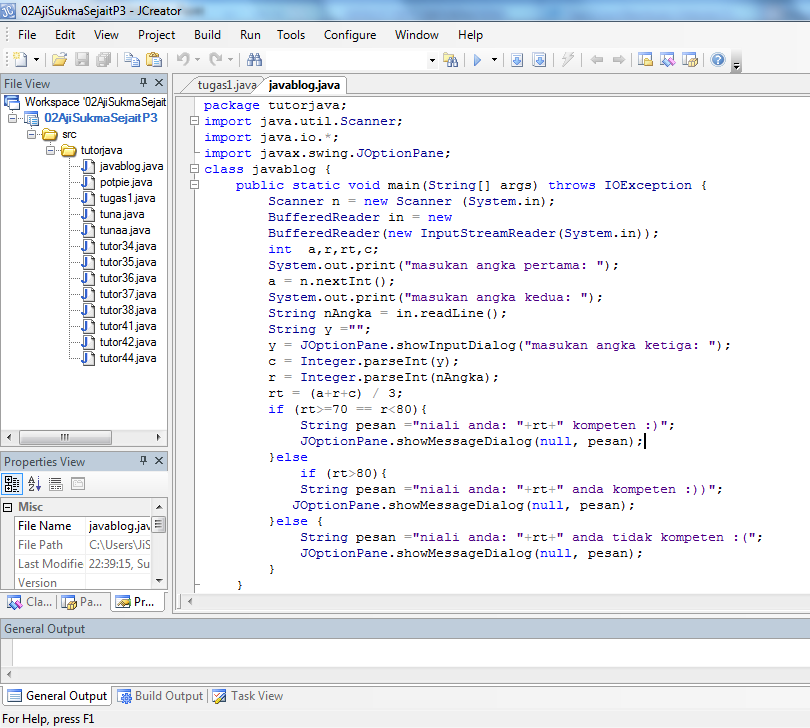Switch to the Class View bottom tab
Viewport: 810px width, 728px height.
pyautogui.click(x=29, y=602)
